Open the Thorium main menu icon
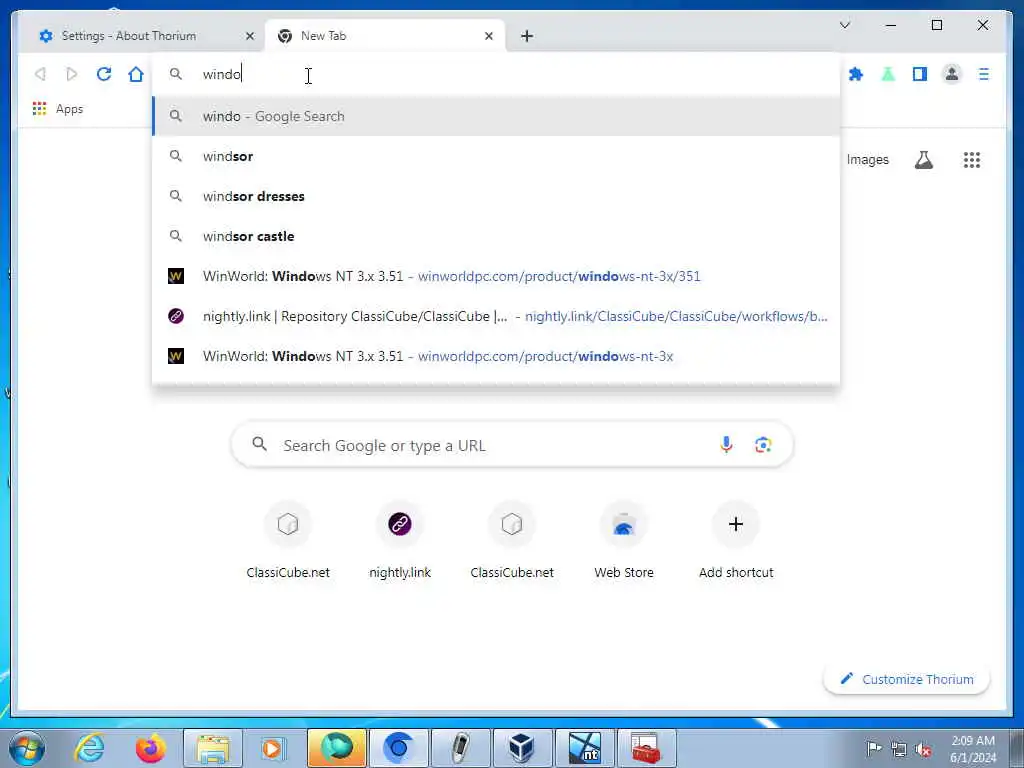1024x768 pixels. click(984, 74)
